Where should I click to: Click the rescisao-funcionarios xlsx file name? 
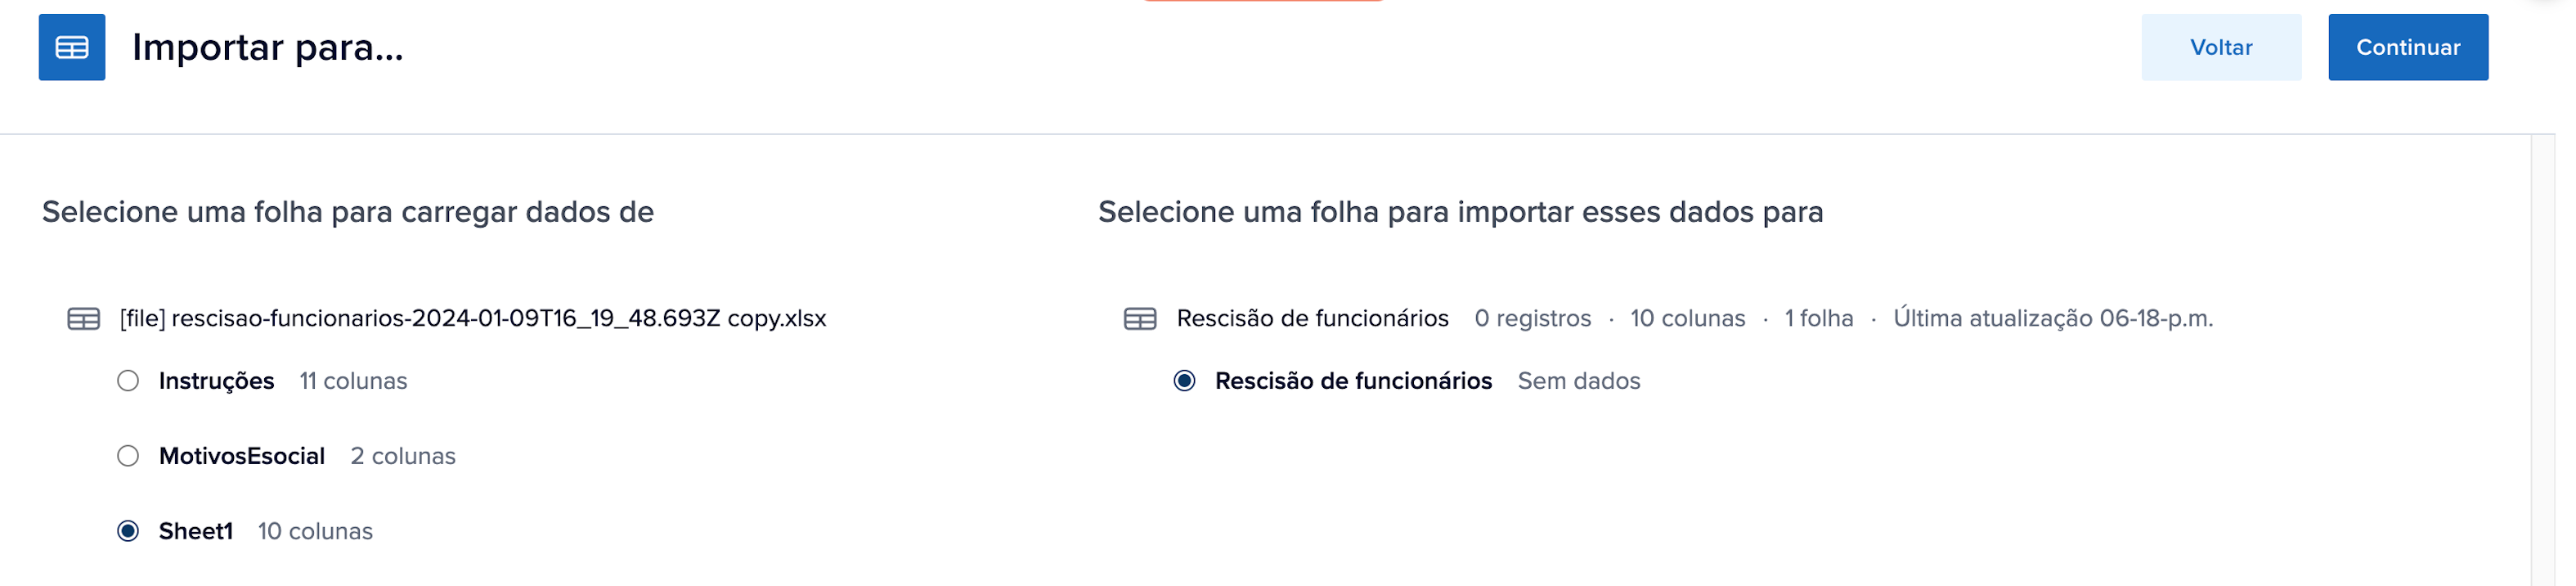tap(473, 319)
